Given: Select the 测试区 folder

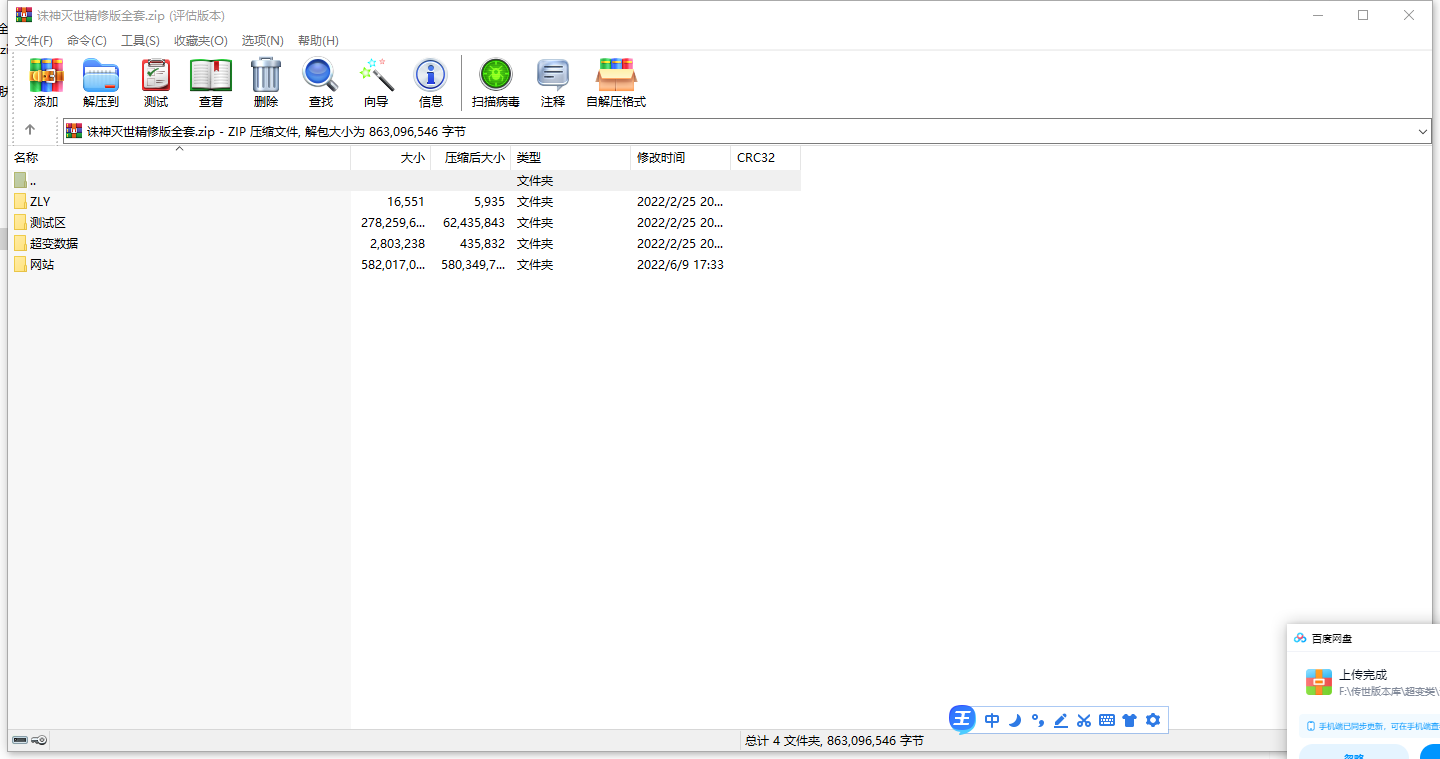Looking at the screenshot, I should [x=48, y=223].
